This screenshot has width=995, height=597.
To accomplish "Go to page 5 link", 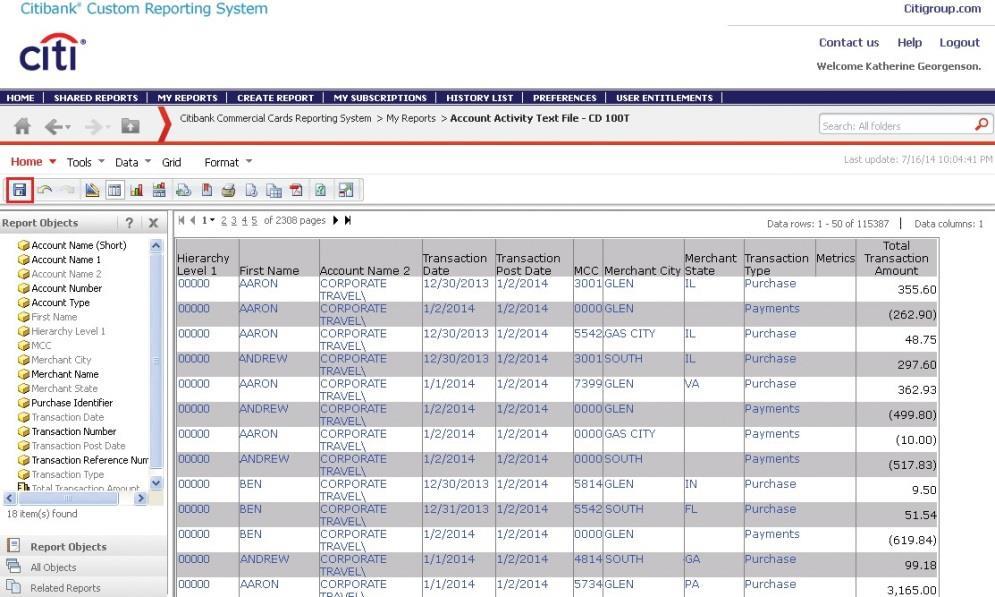I will [254, 220].
